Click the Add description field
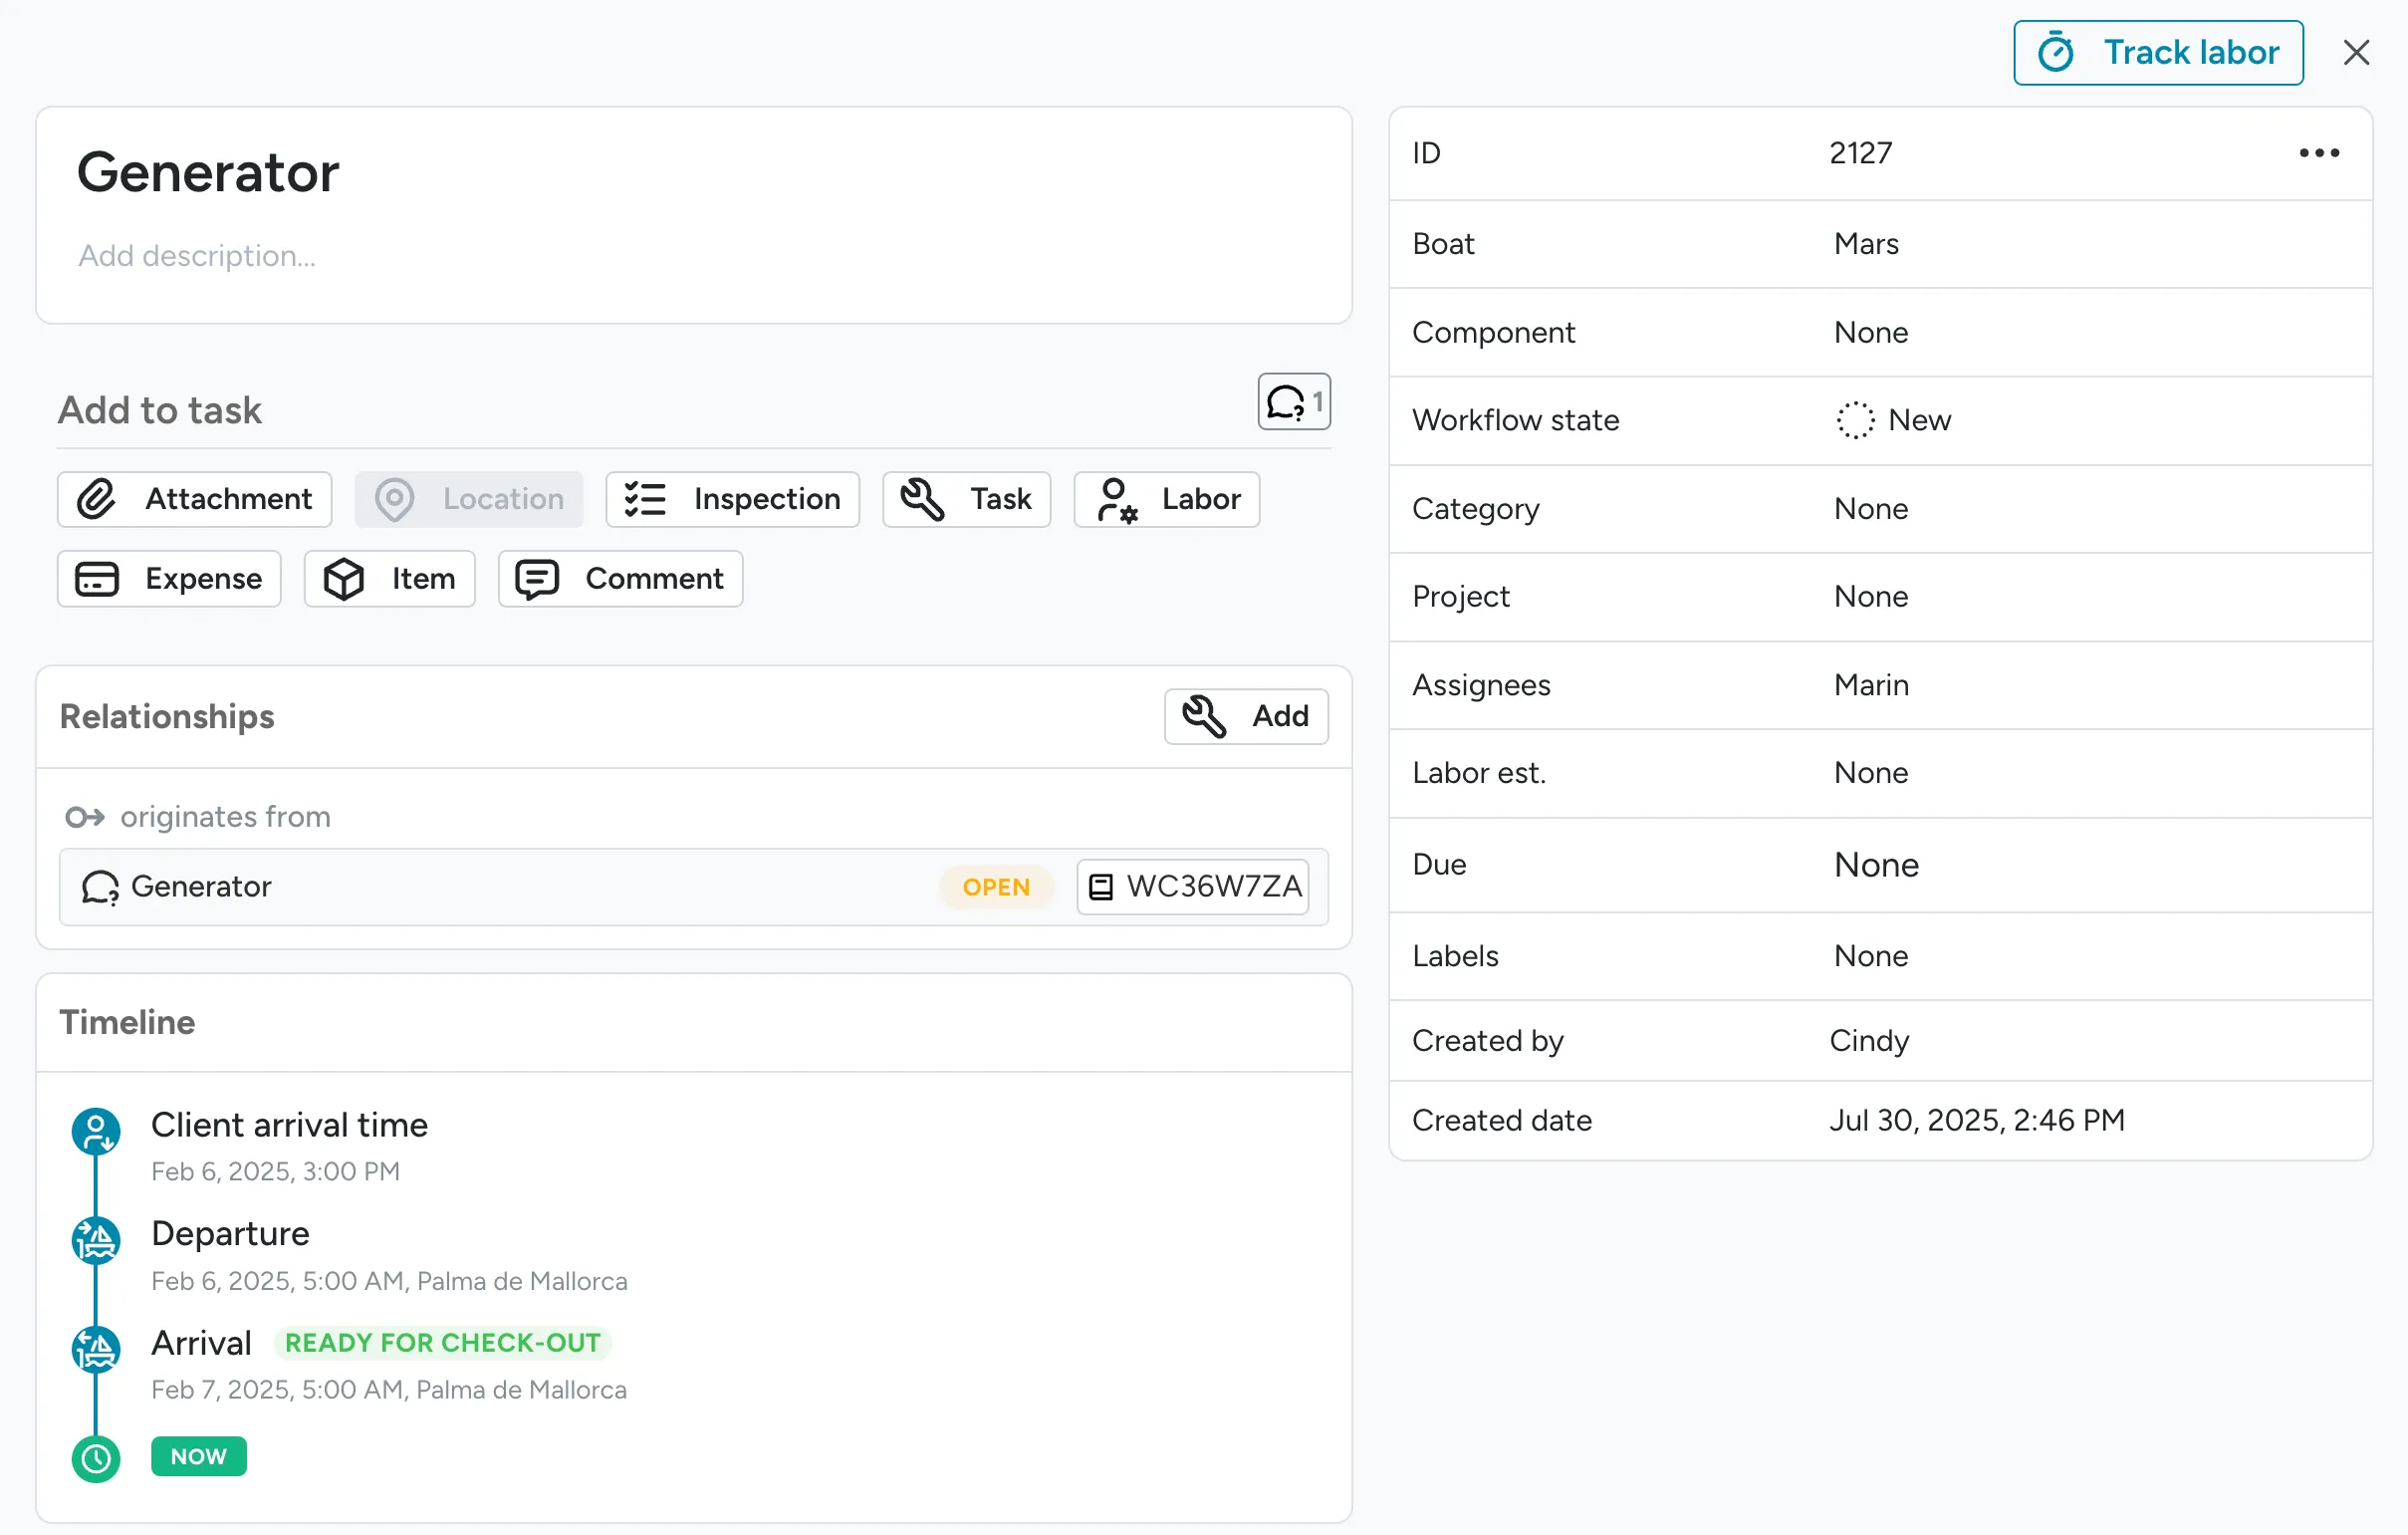Viewport: 2408px width, 1535px height. point(197,255)
